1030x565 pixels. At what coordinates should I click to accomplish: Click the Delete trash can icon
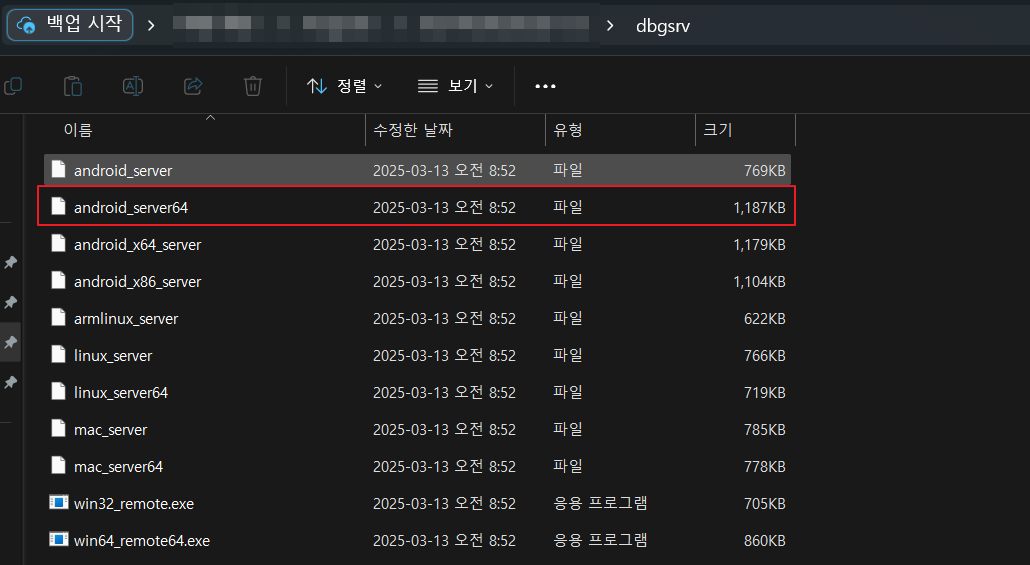click(253, 86)
